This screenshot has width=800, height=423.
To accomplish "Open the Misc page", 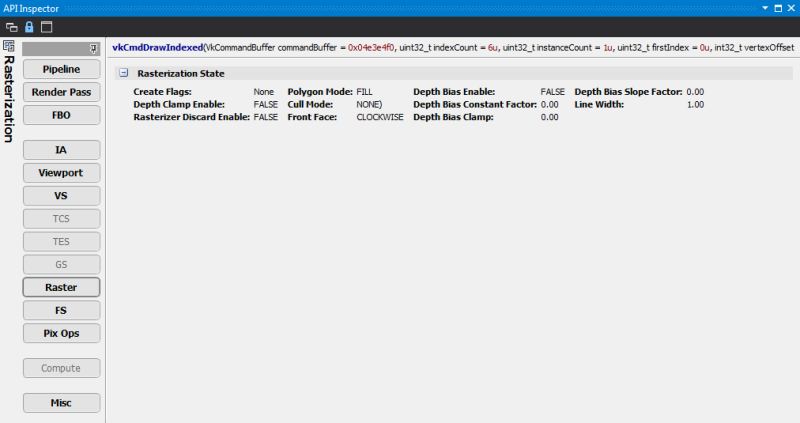I will click(61, 403).
